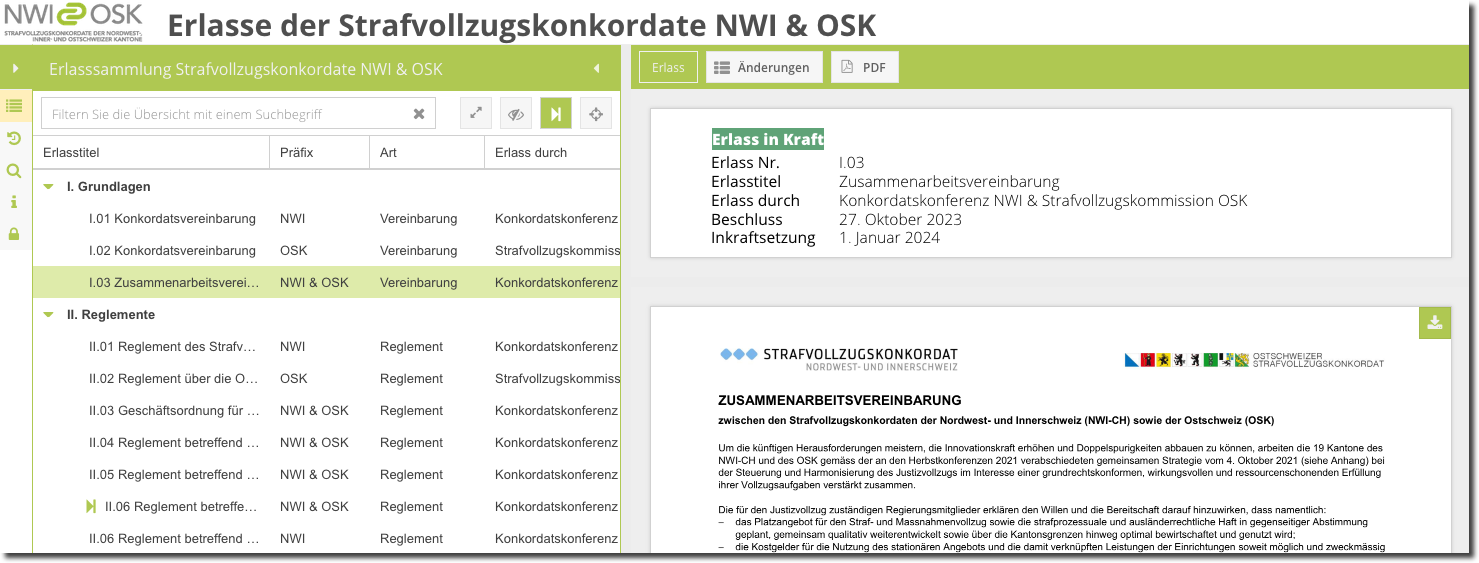This screenshot has height=563, width=1479.
Task: Switch to the Erlass tab
Action: (668, 67)
